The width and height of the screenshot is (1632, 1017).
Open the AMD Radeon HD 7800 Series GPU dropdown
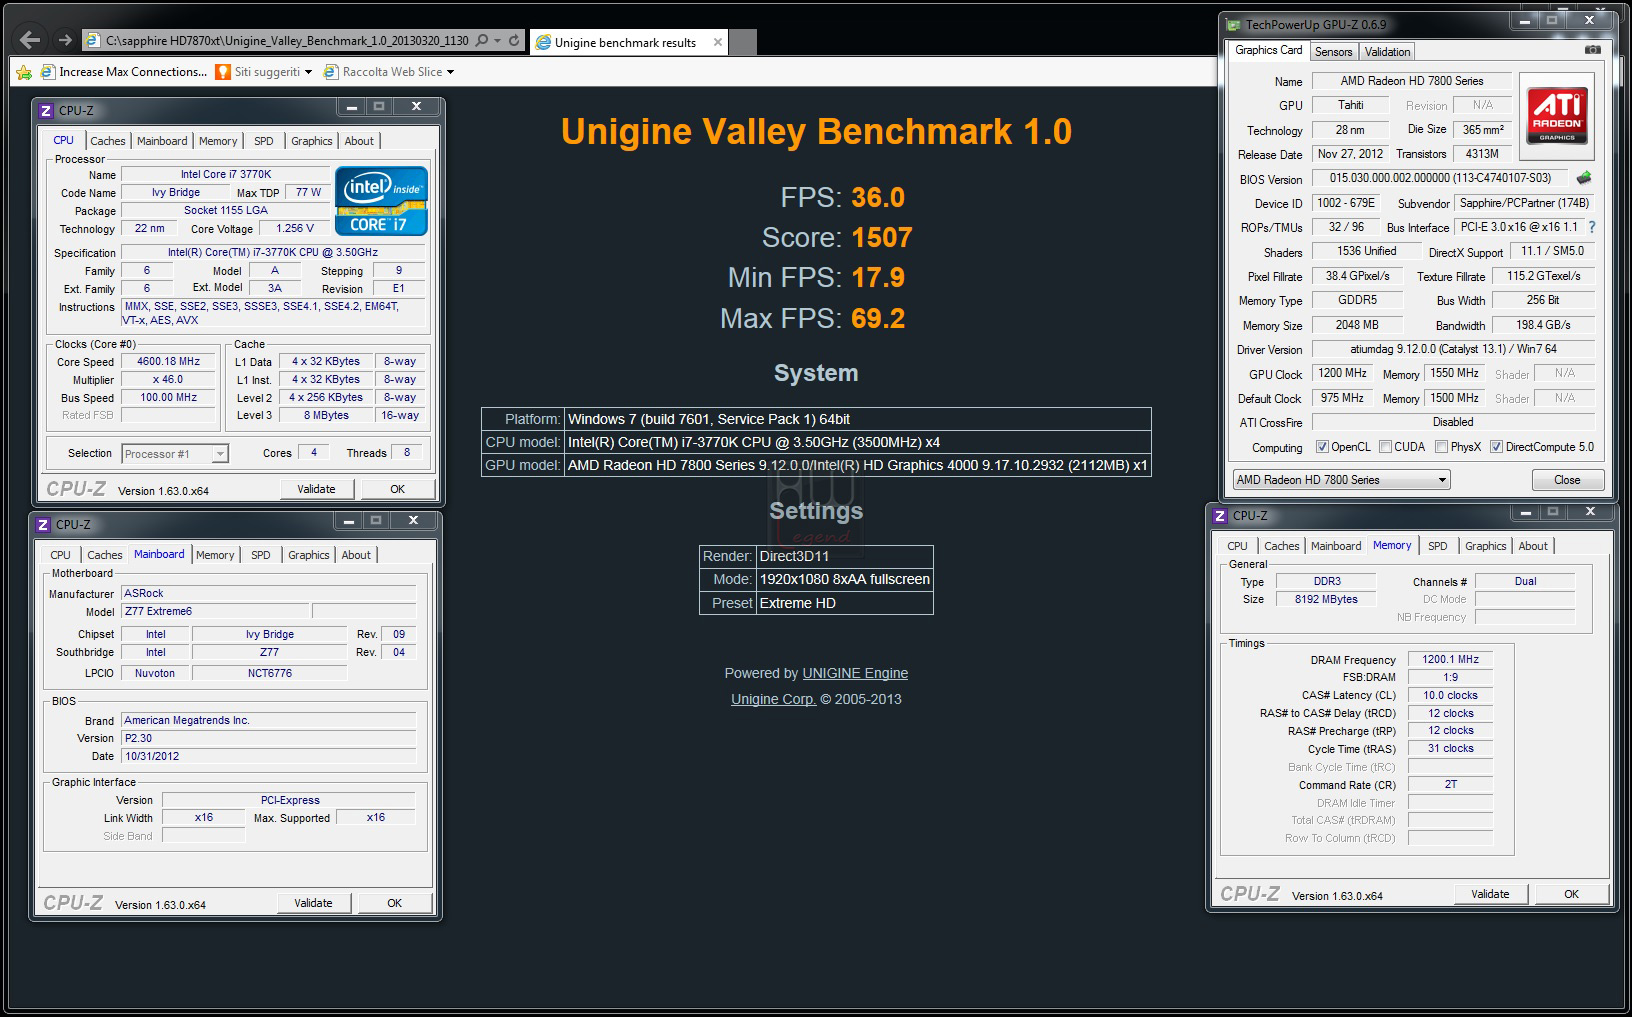(x=1341, y=480)
